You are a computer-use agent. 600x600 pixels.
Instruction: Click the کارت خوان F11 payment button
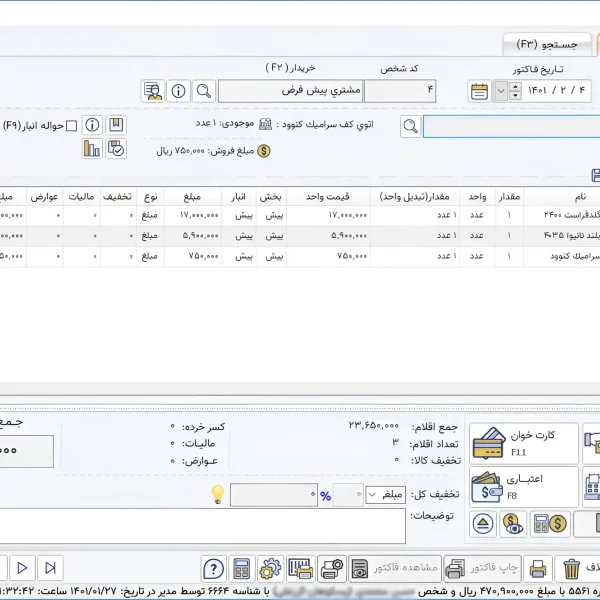point(524,443)
